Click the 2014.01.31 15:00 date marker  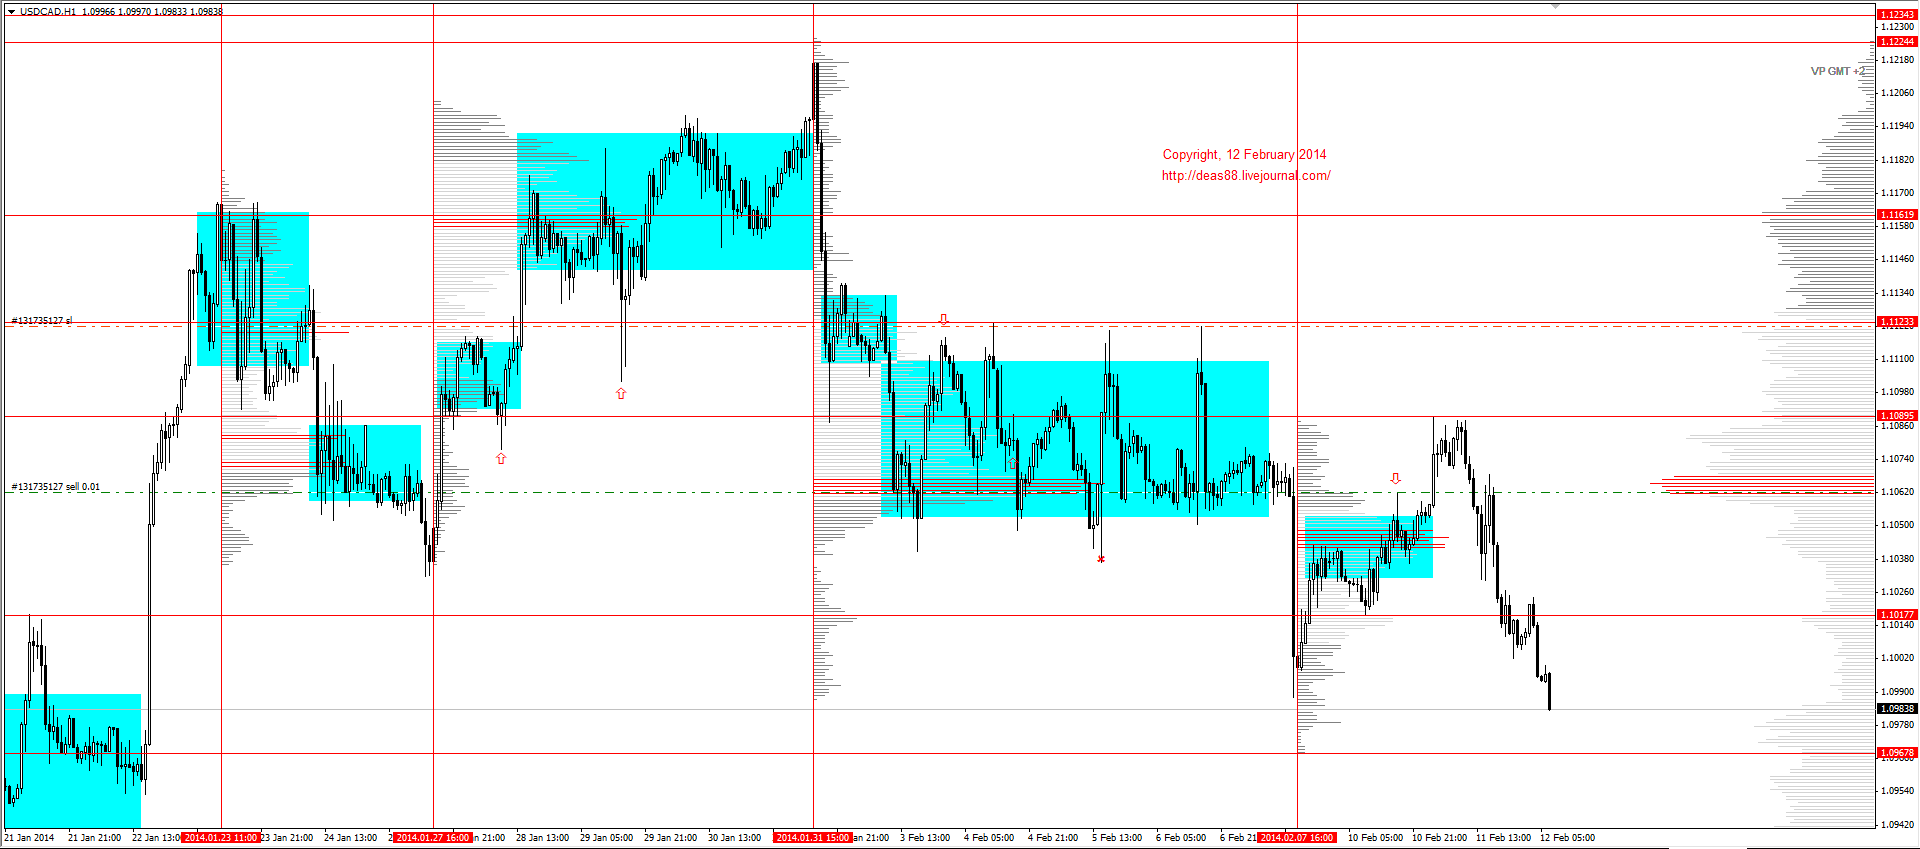(813, 838)
